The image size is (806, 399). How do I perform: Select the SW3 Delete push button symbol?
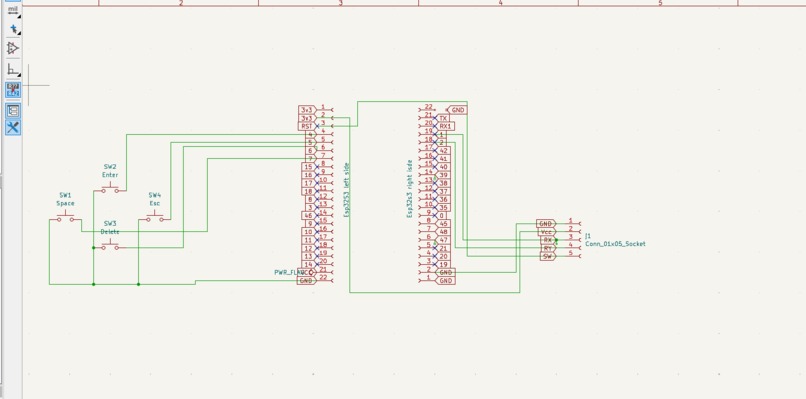110,246
